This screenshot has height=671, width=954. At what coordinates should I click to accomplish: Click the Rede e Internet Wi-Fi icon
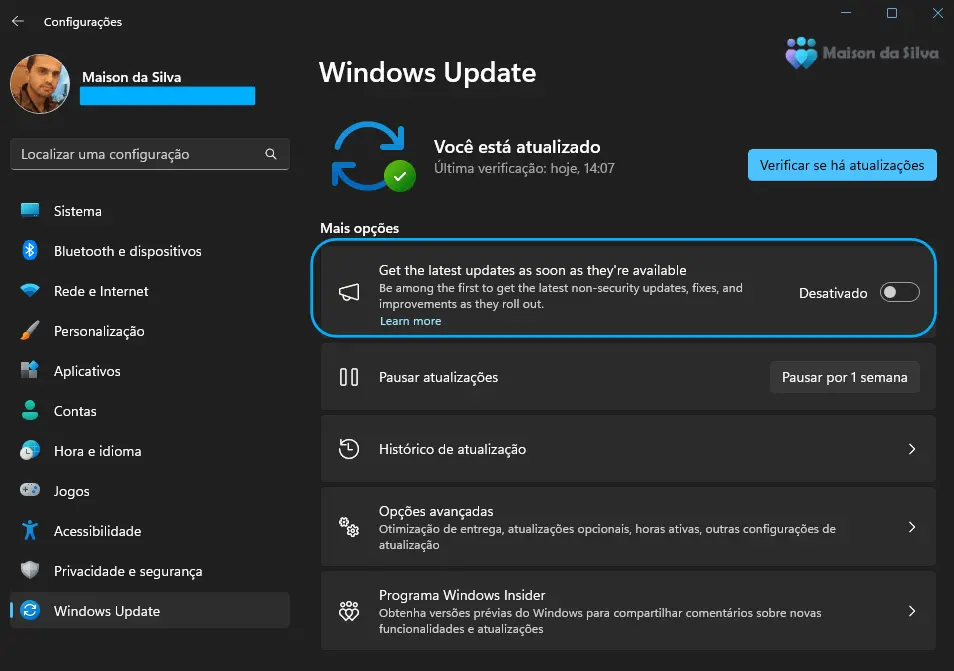(x=30, y=291)
